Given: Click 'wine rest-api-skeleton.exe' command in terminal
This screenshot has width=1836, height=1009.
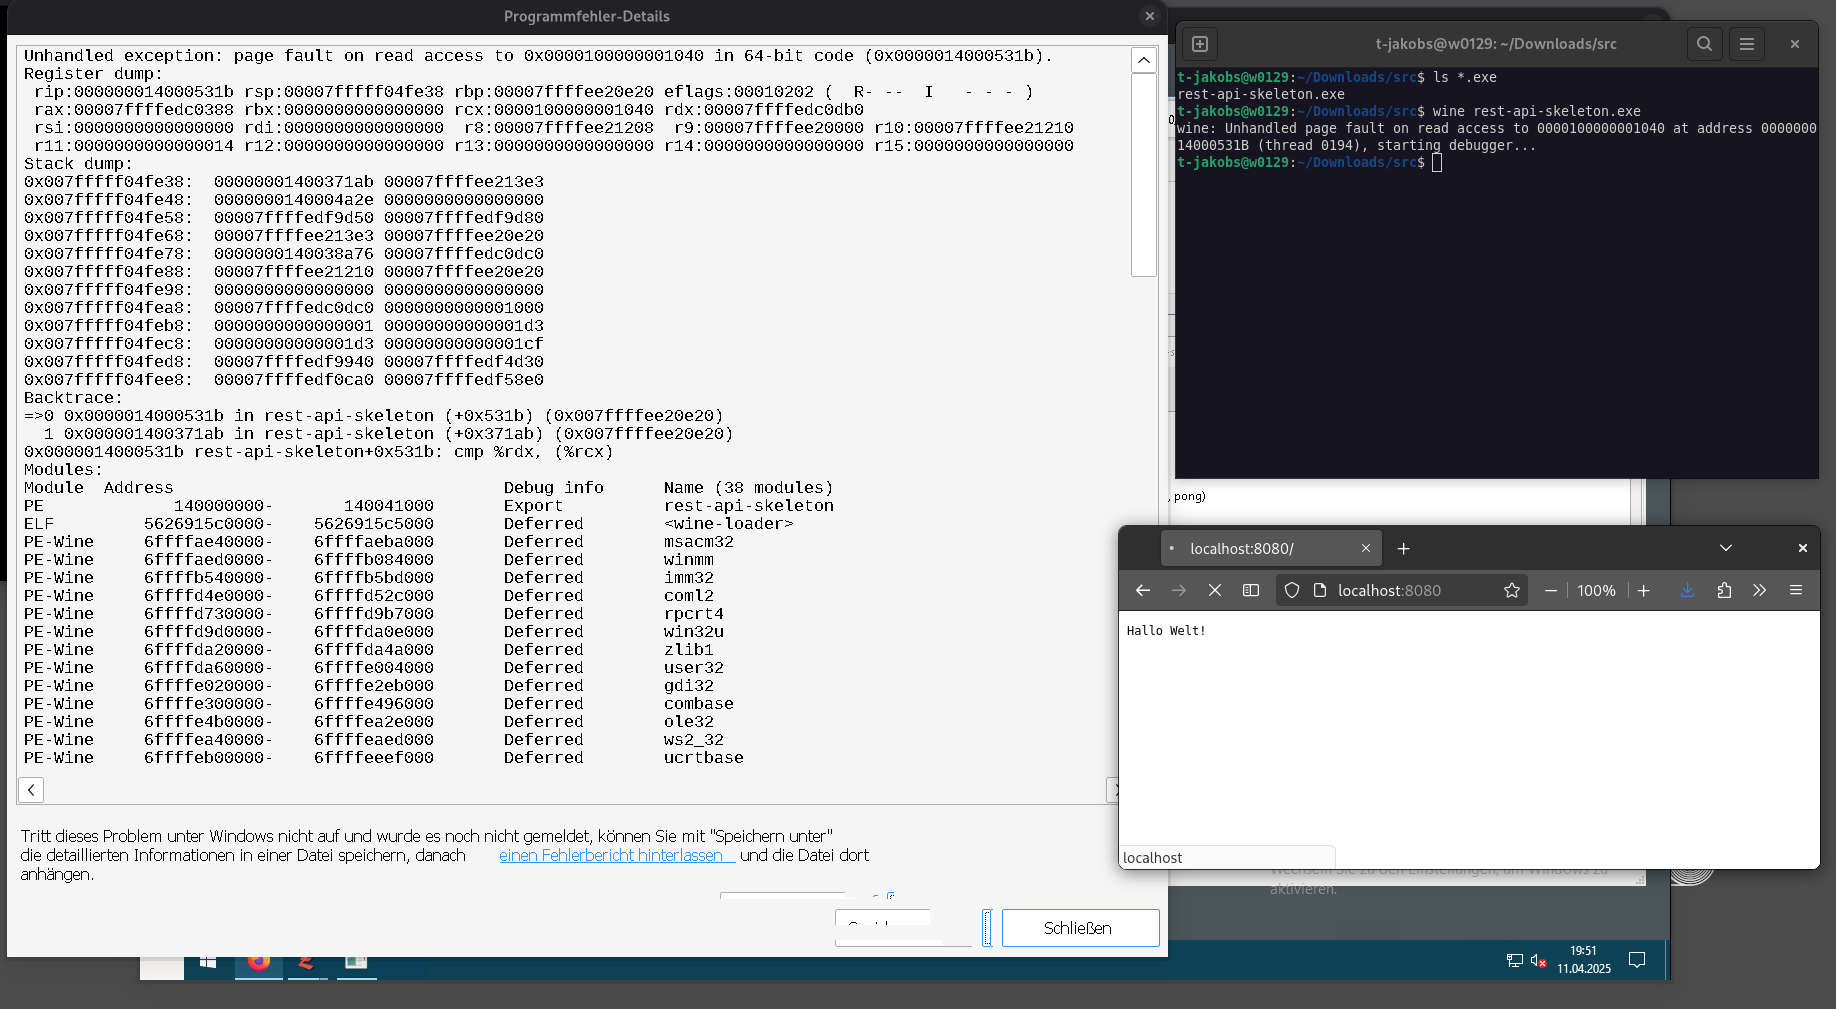Looking at the screenshot, I should (1536, 111).
